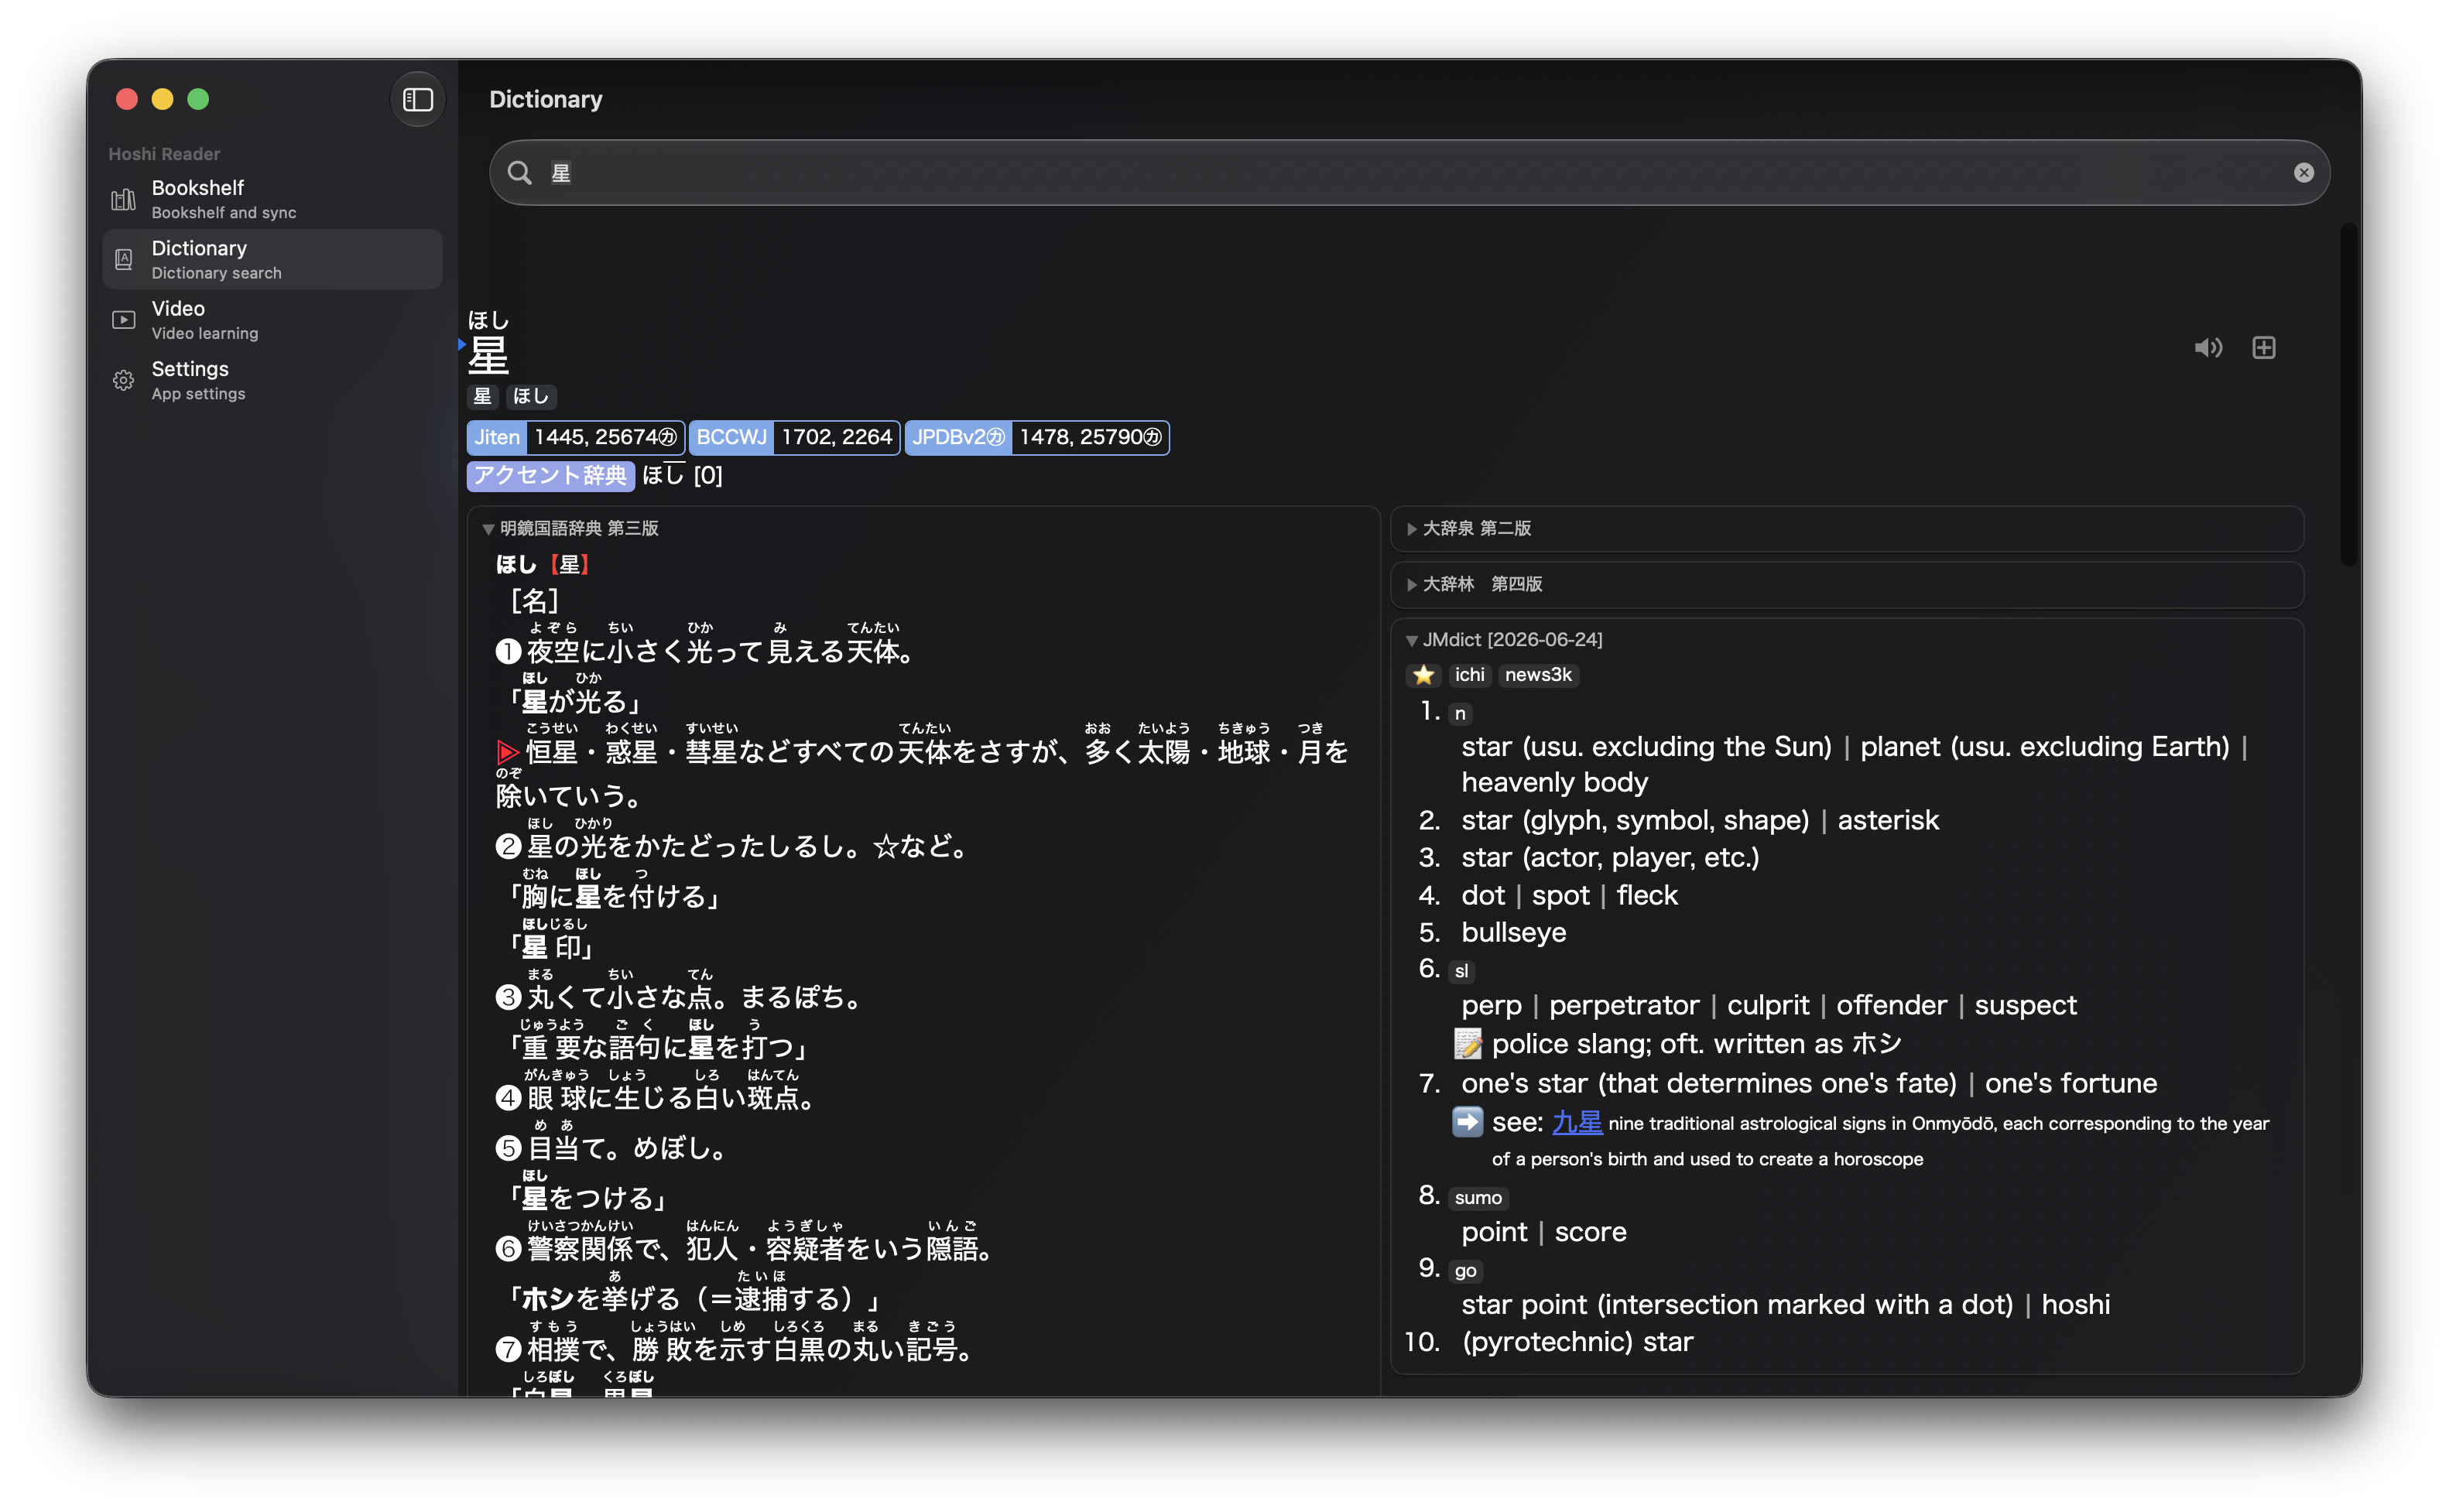The height and width of the screenshot is (1512, 2449).
Task: Click the ほし reading tag chip
Action: [x=530, y=397]
